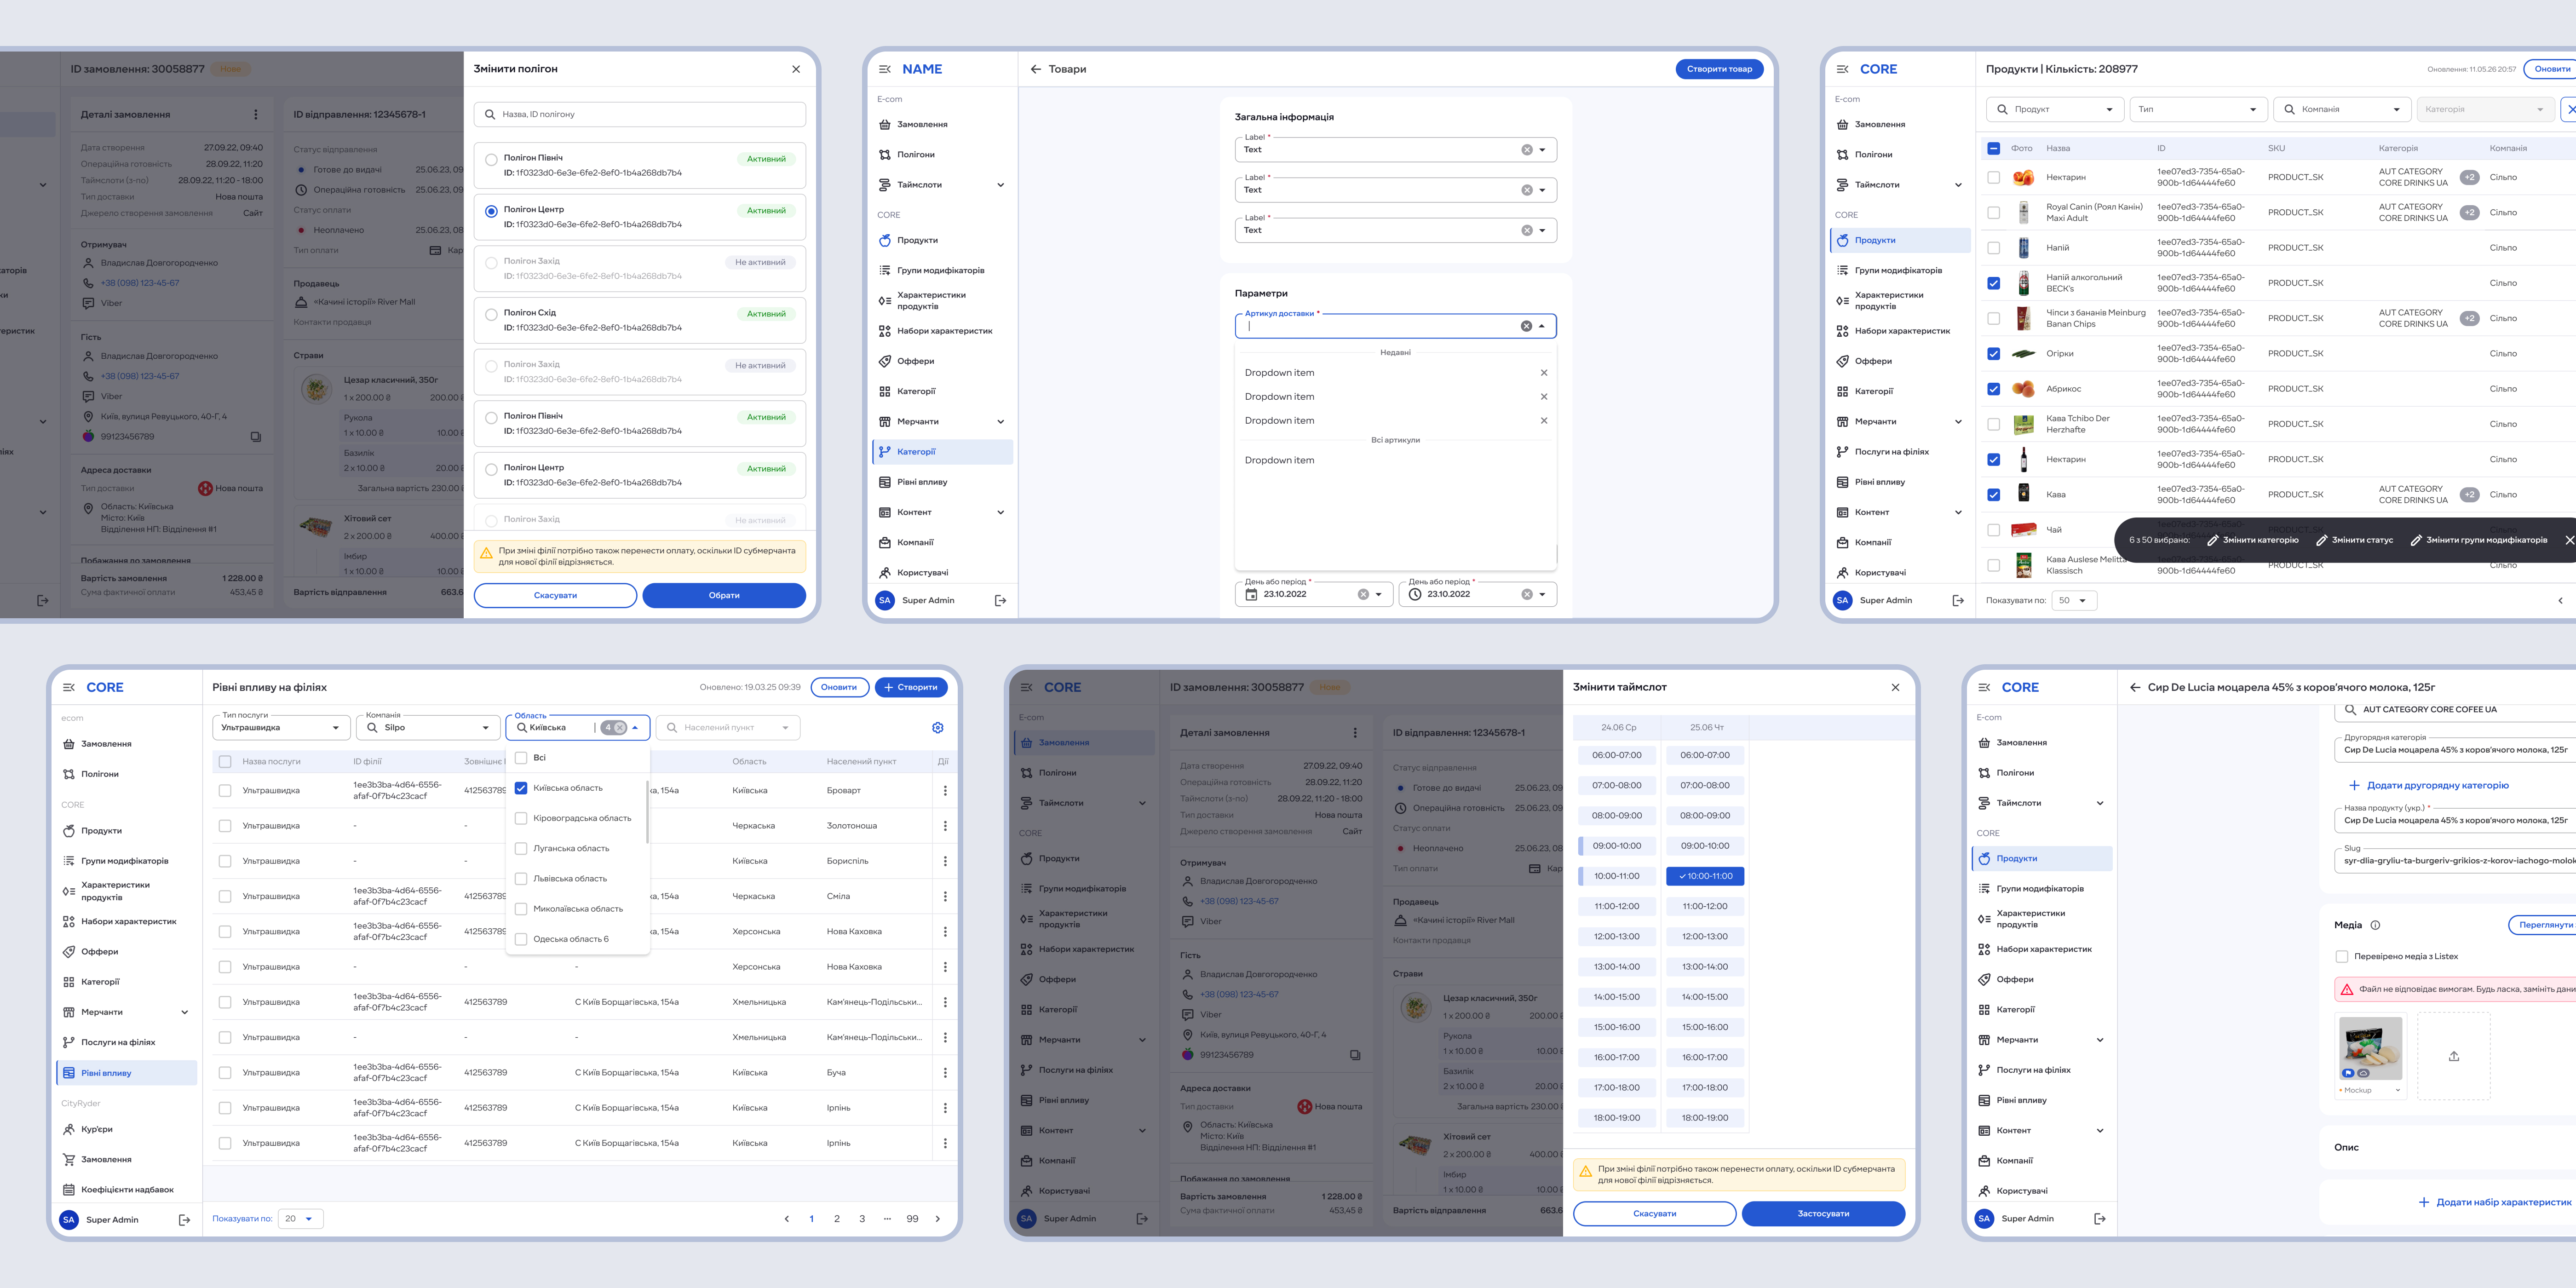Open Показувати по 50 dropdown in Продукти screen
The width and height of the screenshot is (2576, 1288).
point(2074,601)
